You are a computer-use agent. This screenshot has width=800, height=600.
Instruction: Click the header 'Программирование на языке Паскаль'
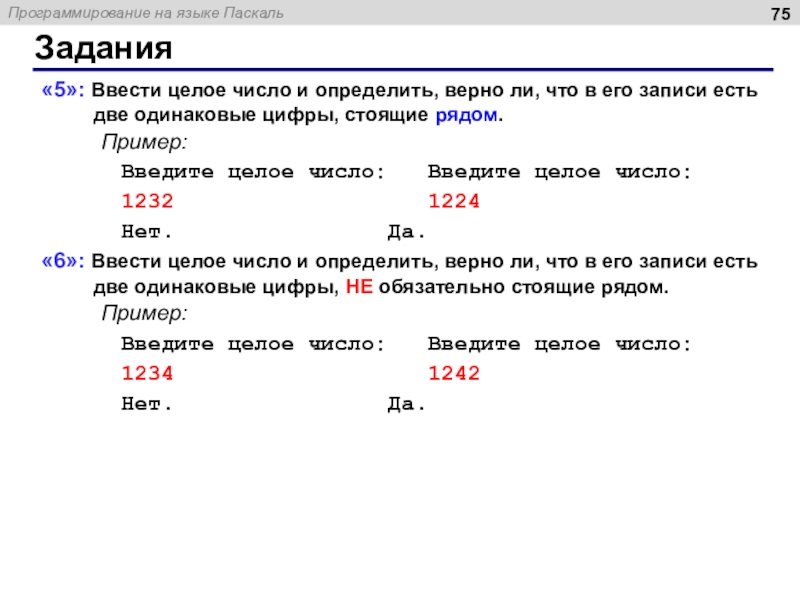(x=146, y=13)
